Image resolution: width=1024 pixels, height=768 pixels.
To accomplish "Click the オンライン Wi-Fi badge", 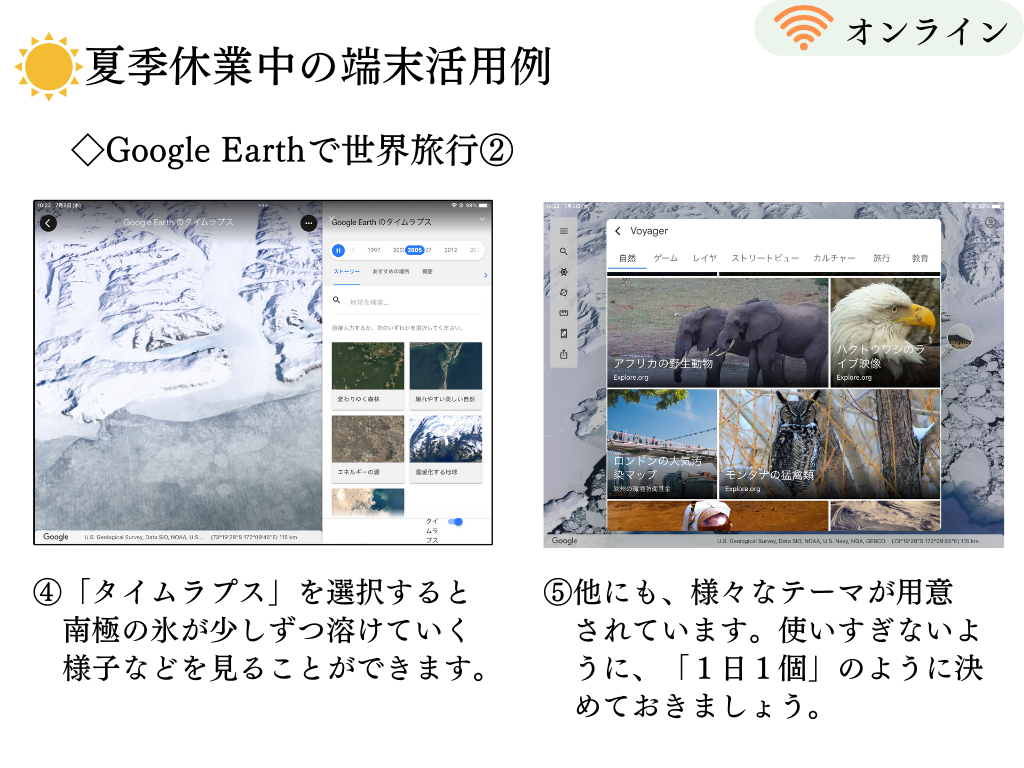I will (888, 29).
